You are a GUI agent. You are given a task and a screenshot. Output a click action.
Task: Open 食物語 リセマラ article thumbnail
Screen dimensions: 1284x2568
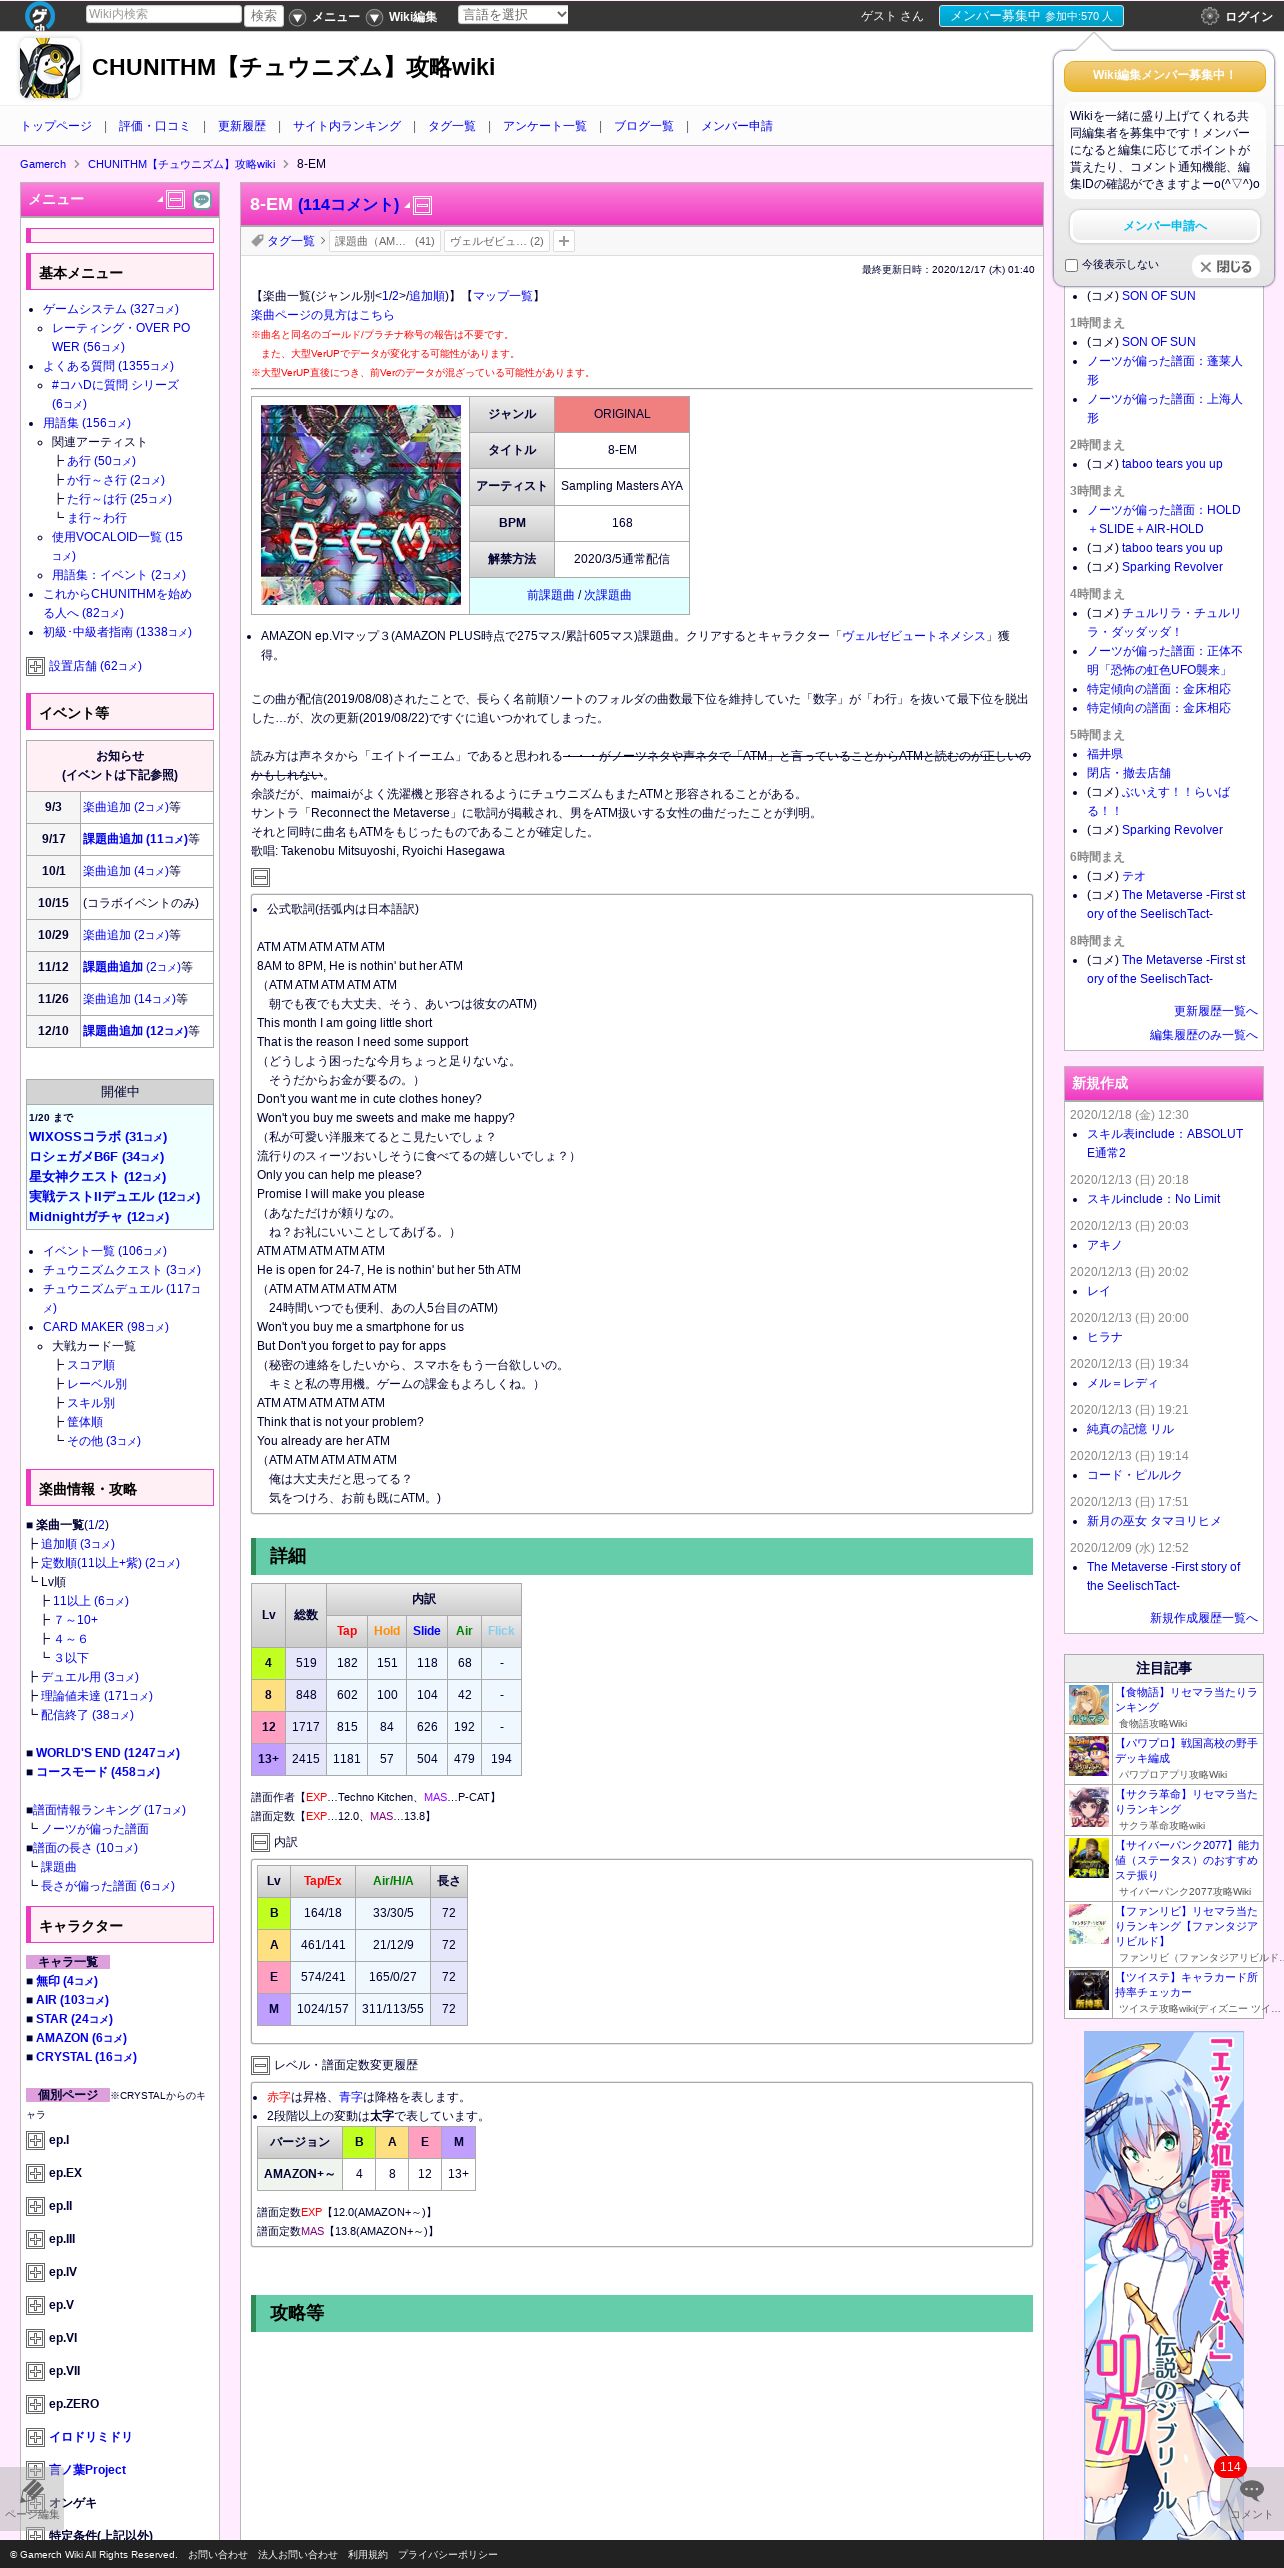pyautogui.click(x=1089, y=1706)
